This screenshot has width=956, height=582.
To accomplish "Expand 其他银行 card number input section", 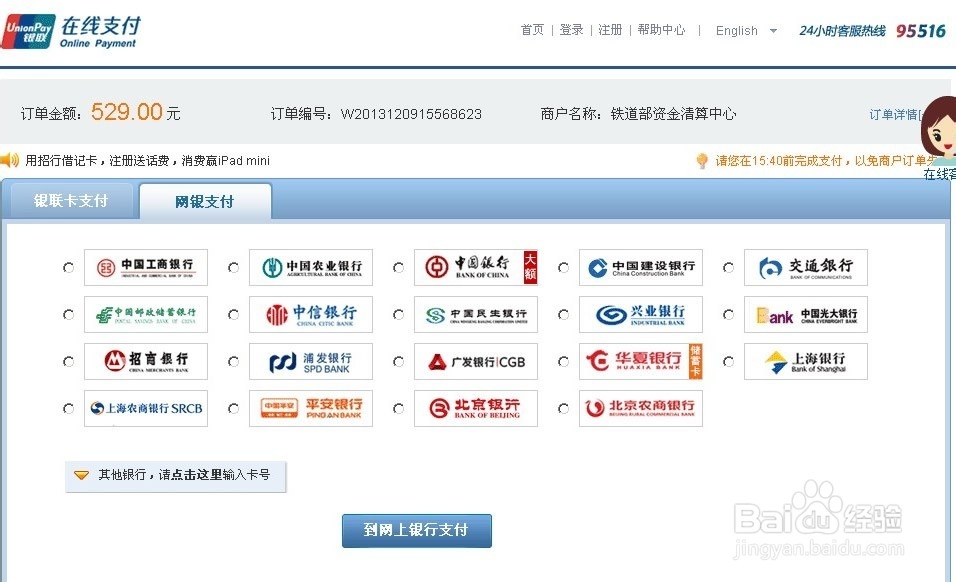I will coord(176,476).
